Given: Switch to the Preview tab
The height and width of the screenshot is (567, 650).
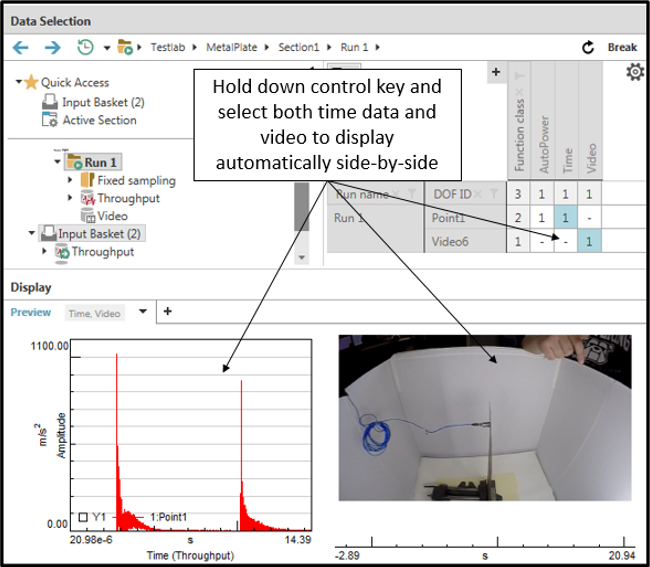Looking at the screenshot, I should coord(30,313).
